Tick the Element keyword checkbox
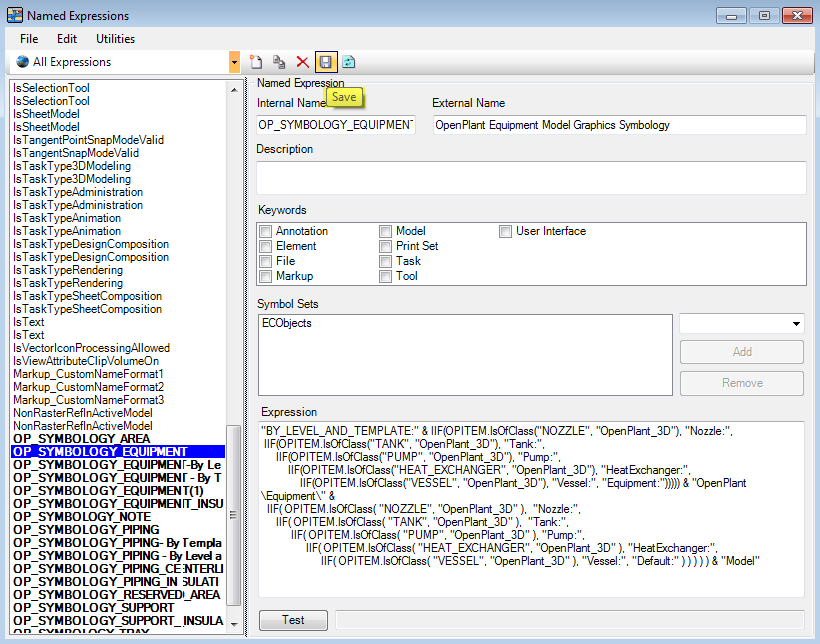 pyautogui.click(x=266, y=246)
